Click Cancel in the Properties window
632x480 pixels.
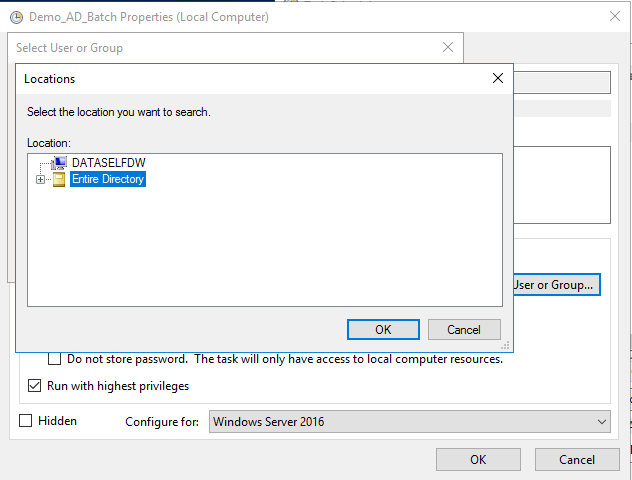(x=577, y=459)
